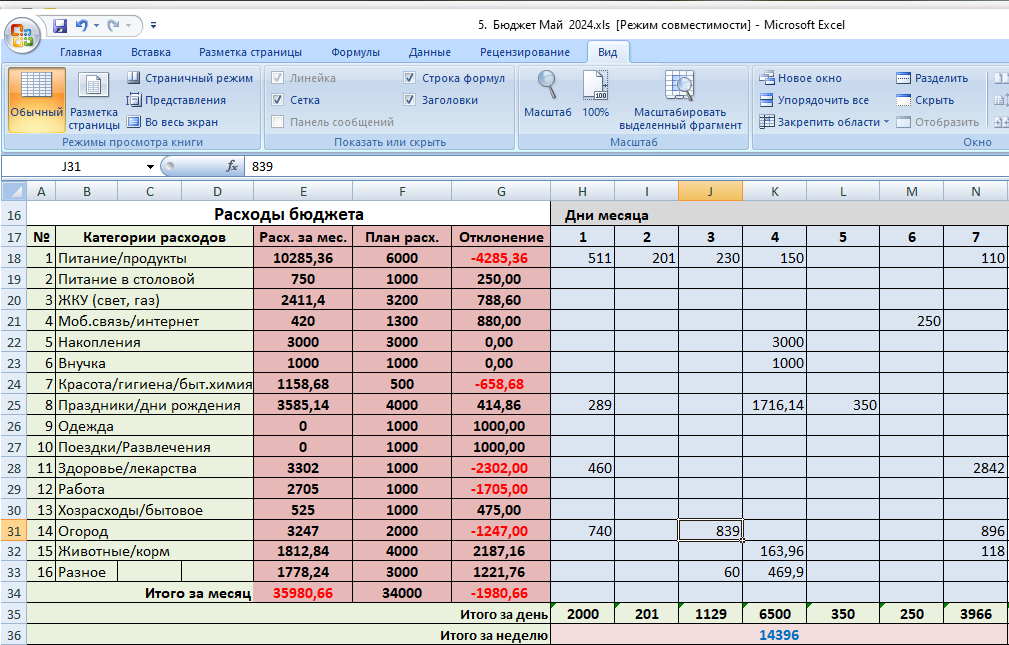Click deviation value 2187,16
Image resolution: width=1009 pixels, height=645 pixels.
pos(501,551)
